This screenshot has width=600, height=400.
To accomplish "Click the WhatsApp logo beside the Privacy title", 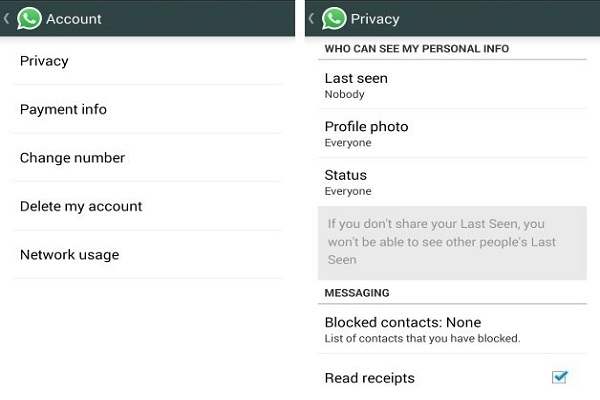I will point(334,18).
